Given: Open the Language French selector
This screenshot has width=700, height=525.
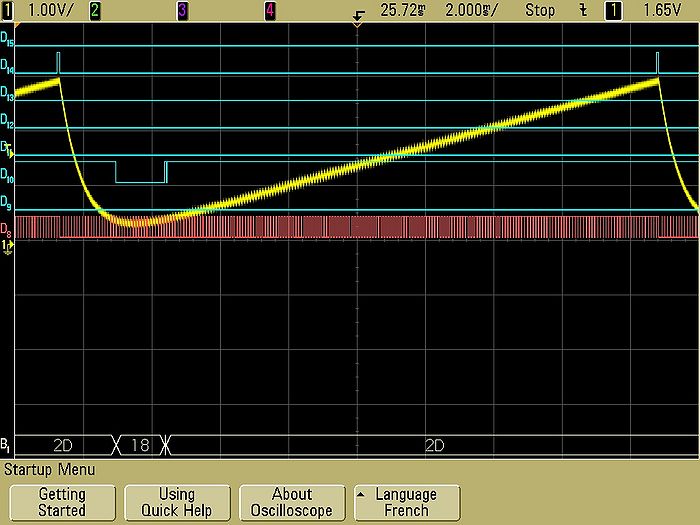Looking at the screenshot, I should click(405, 502).
